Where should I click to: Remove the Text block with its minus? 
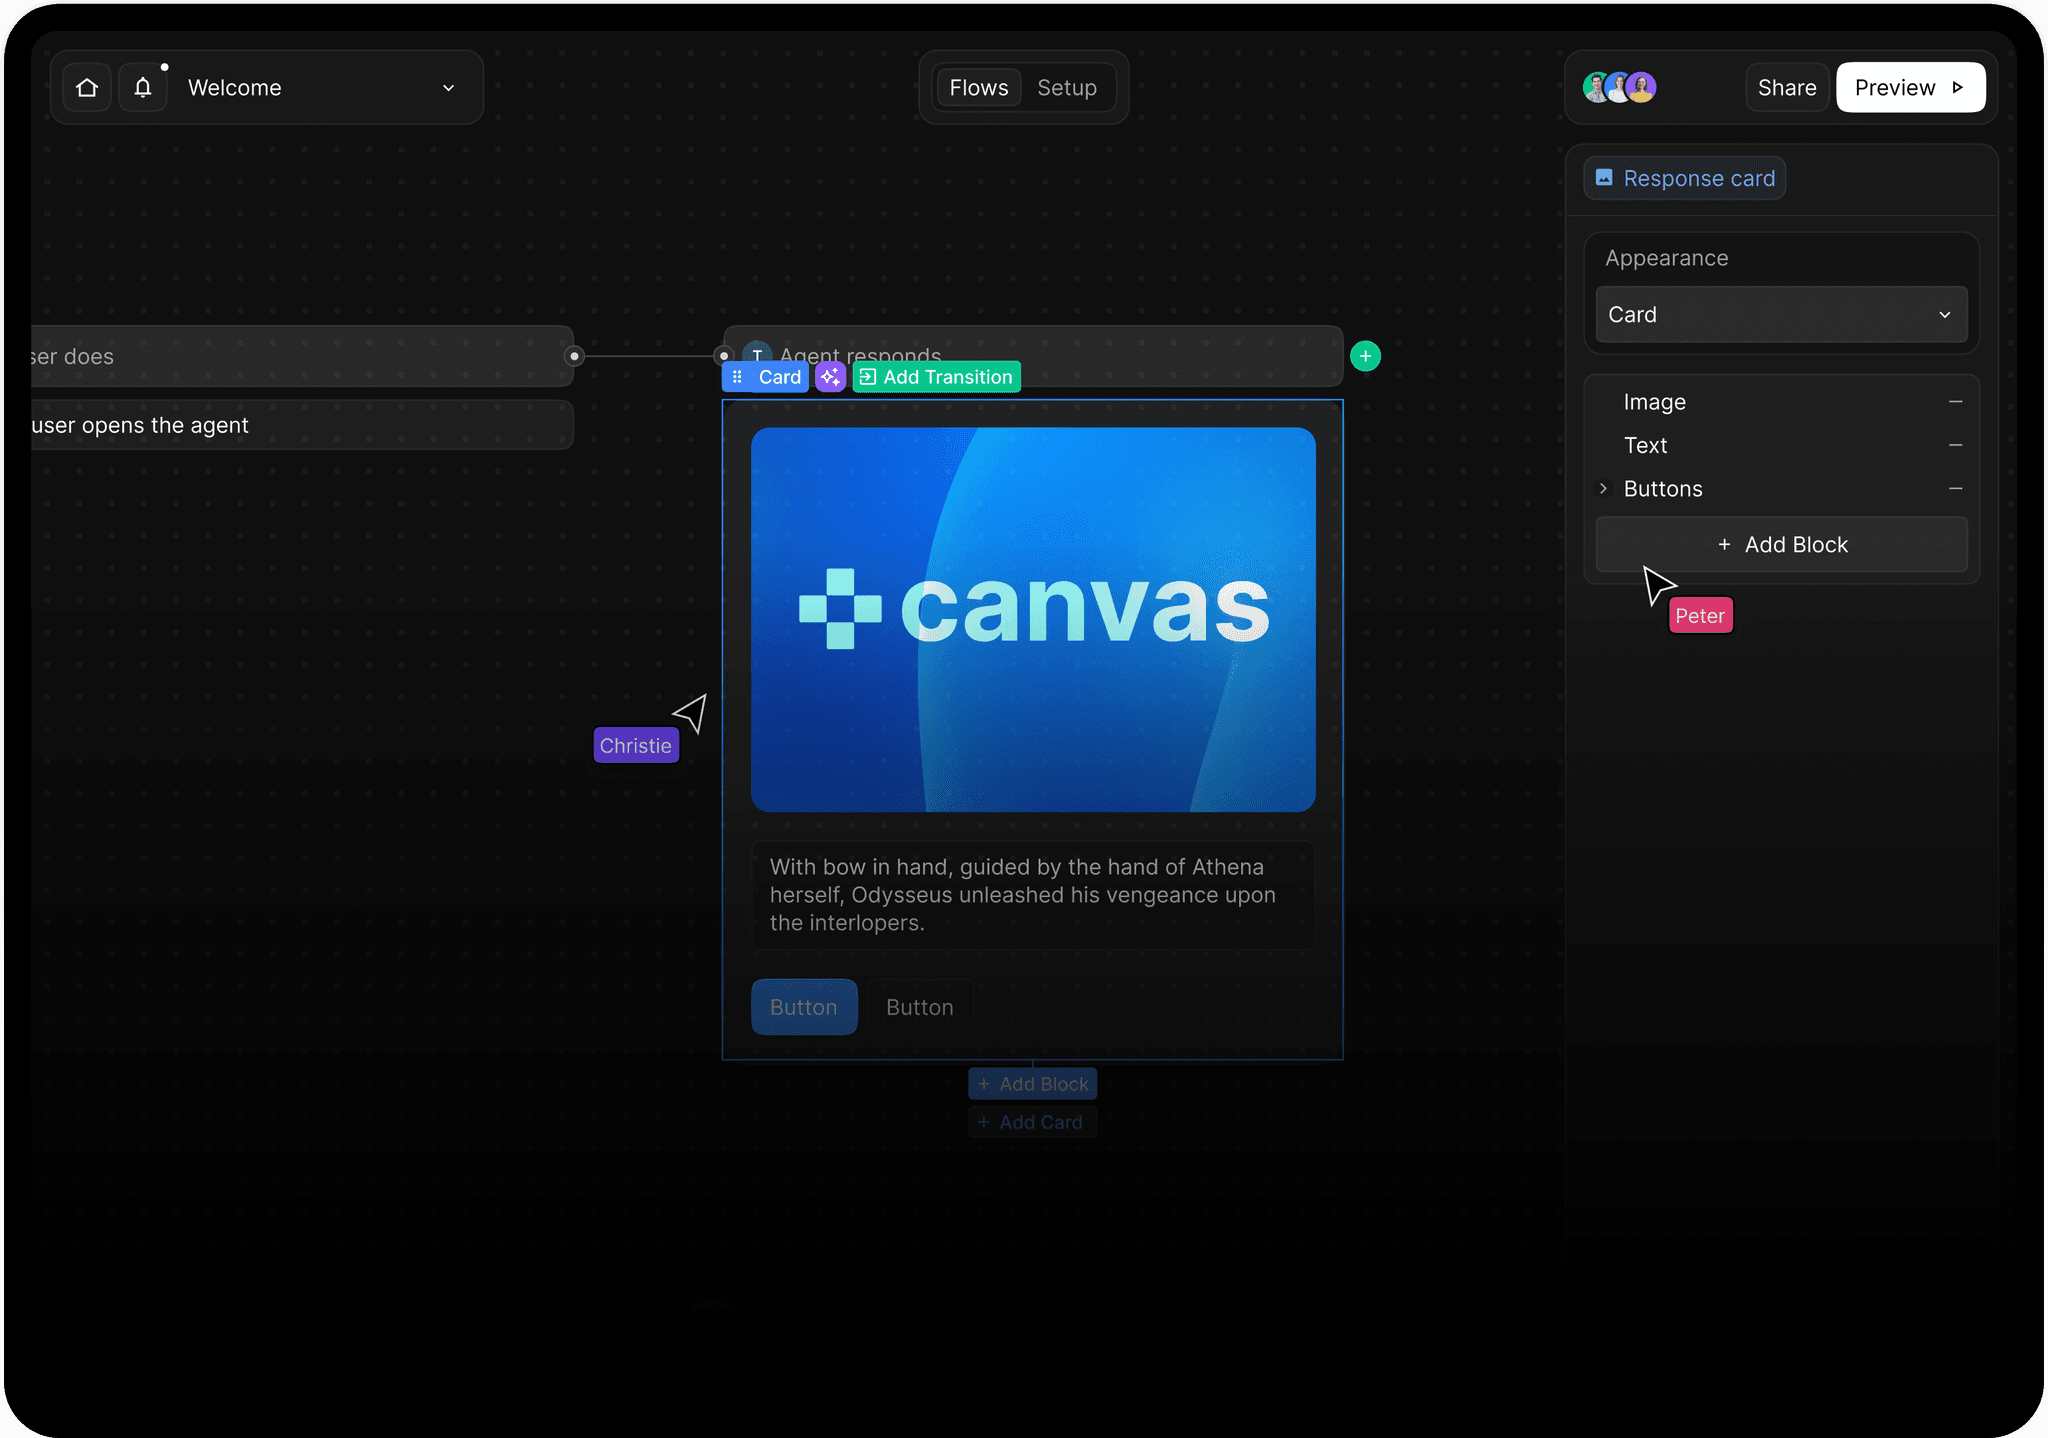click(1955, 445)
